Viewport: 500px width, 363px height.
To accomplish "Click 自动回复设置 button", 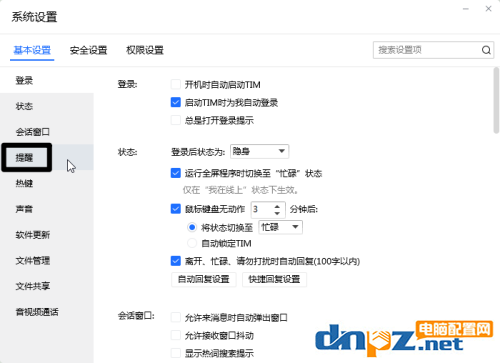I will tap(204, 279).
